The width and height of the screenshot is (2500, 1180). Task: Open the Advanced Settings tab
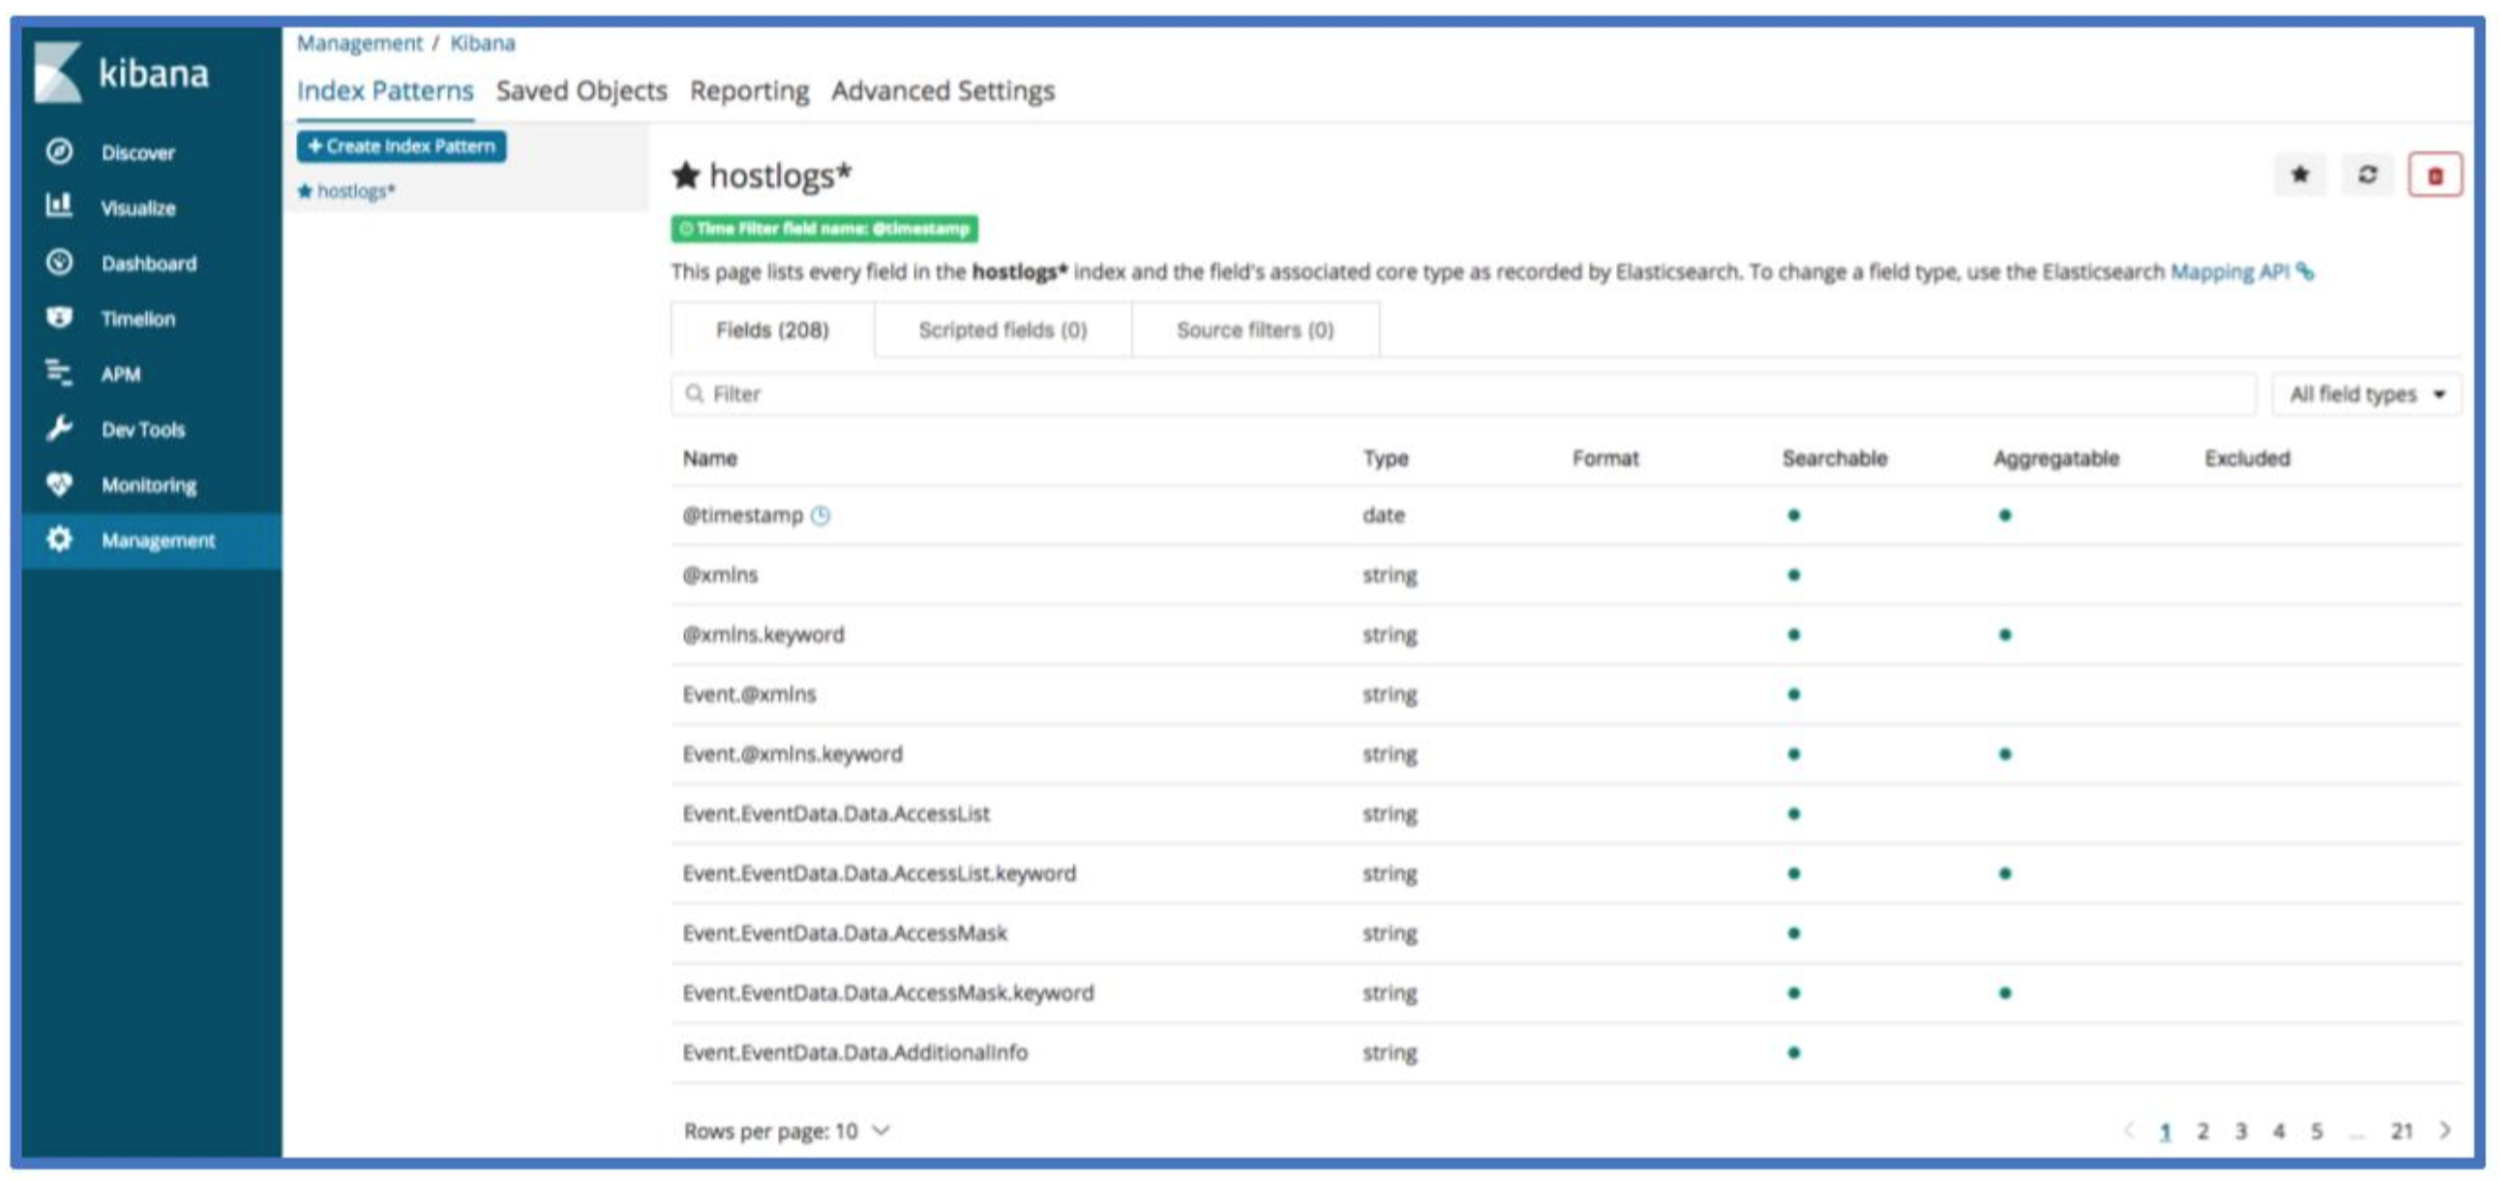pos(943,91)
